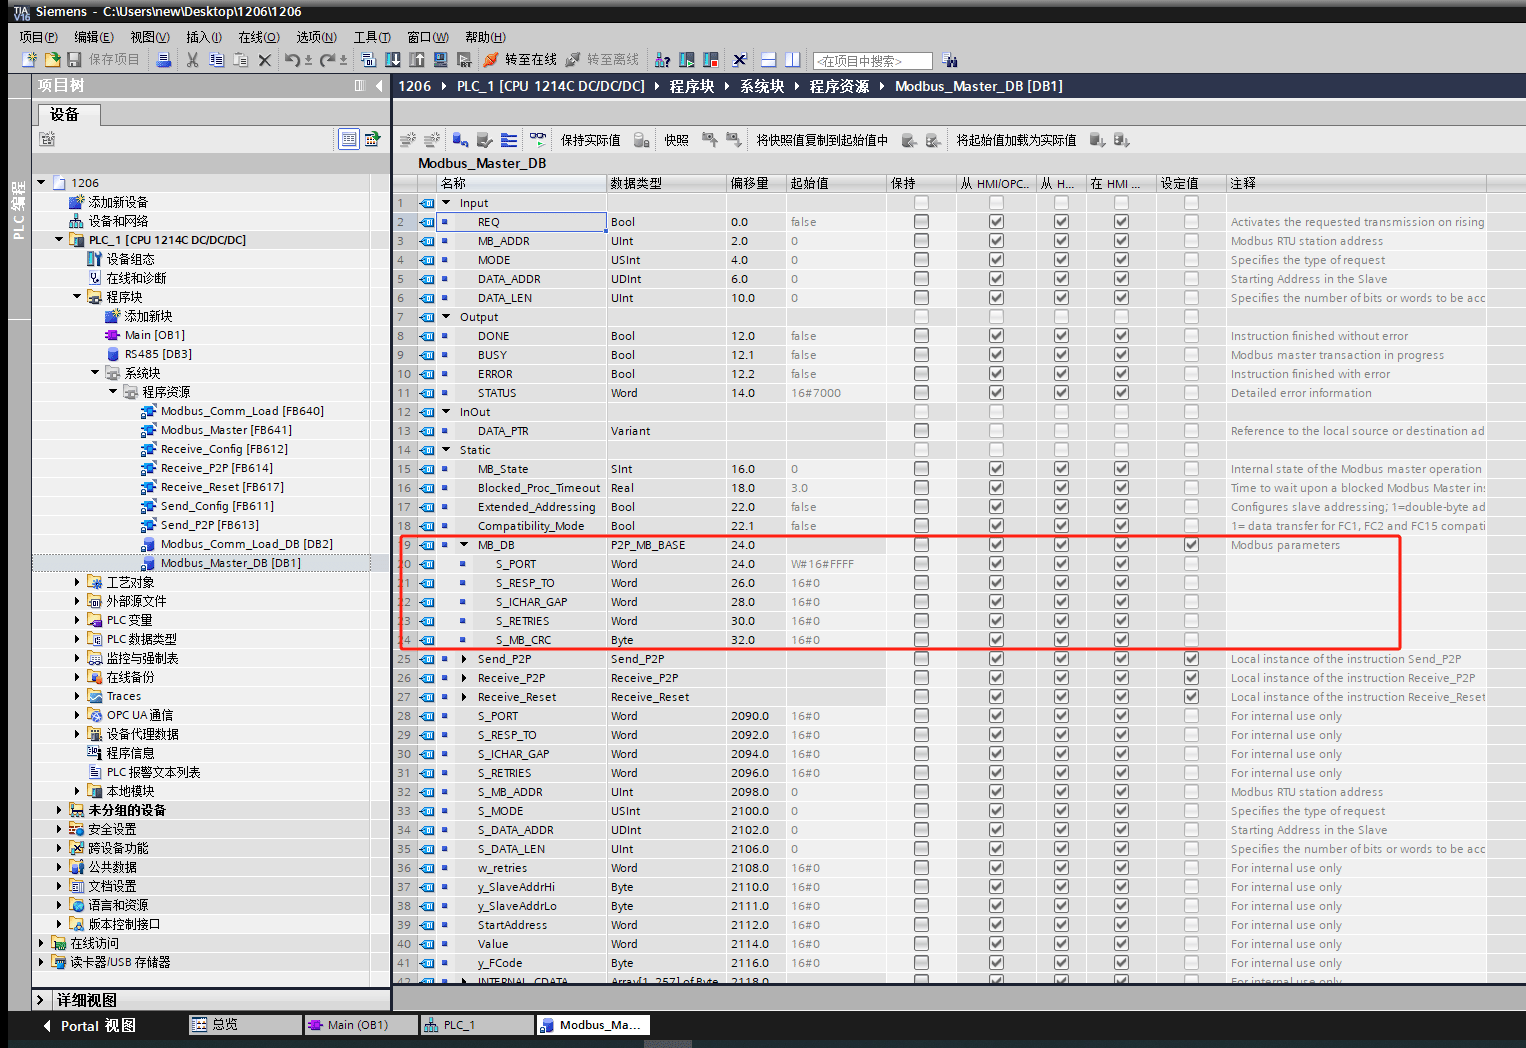Click the cut scissors icon
Screen dimensions: 1526x1048
[192, 60]
